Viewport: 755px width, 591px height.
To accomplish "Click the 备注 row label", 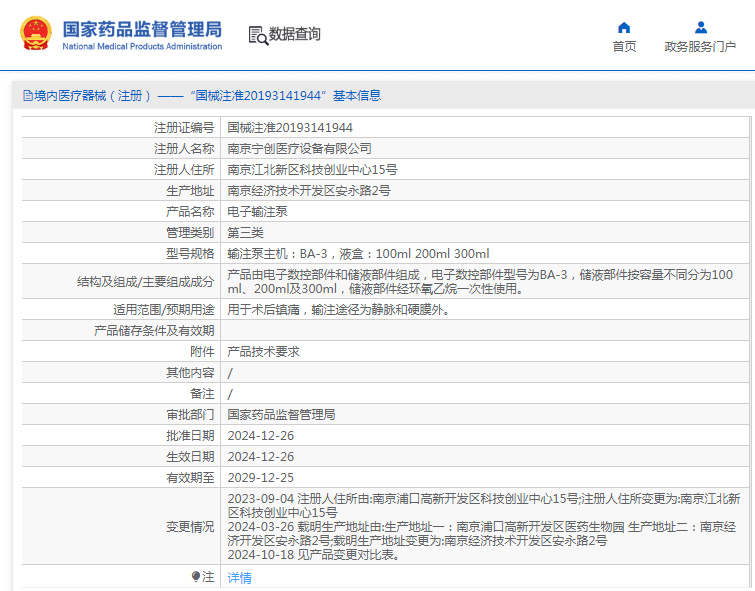I will pos(202,394).
